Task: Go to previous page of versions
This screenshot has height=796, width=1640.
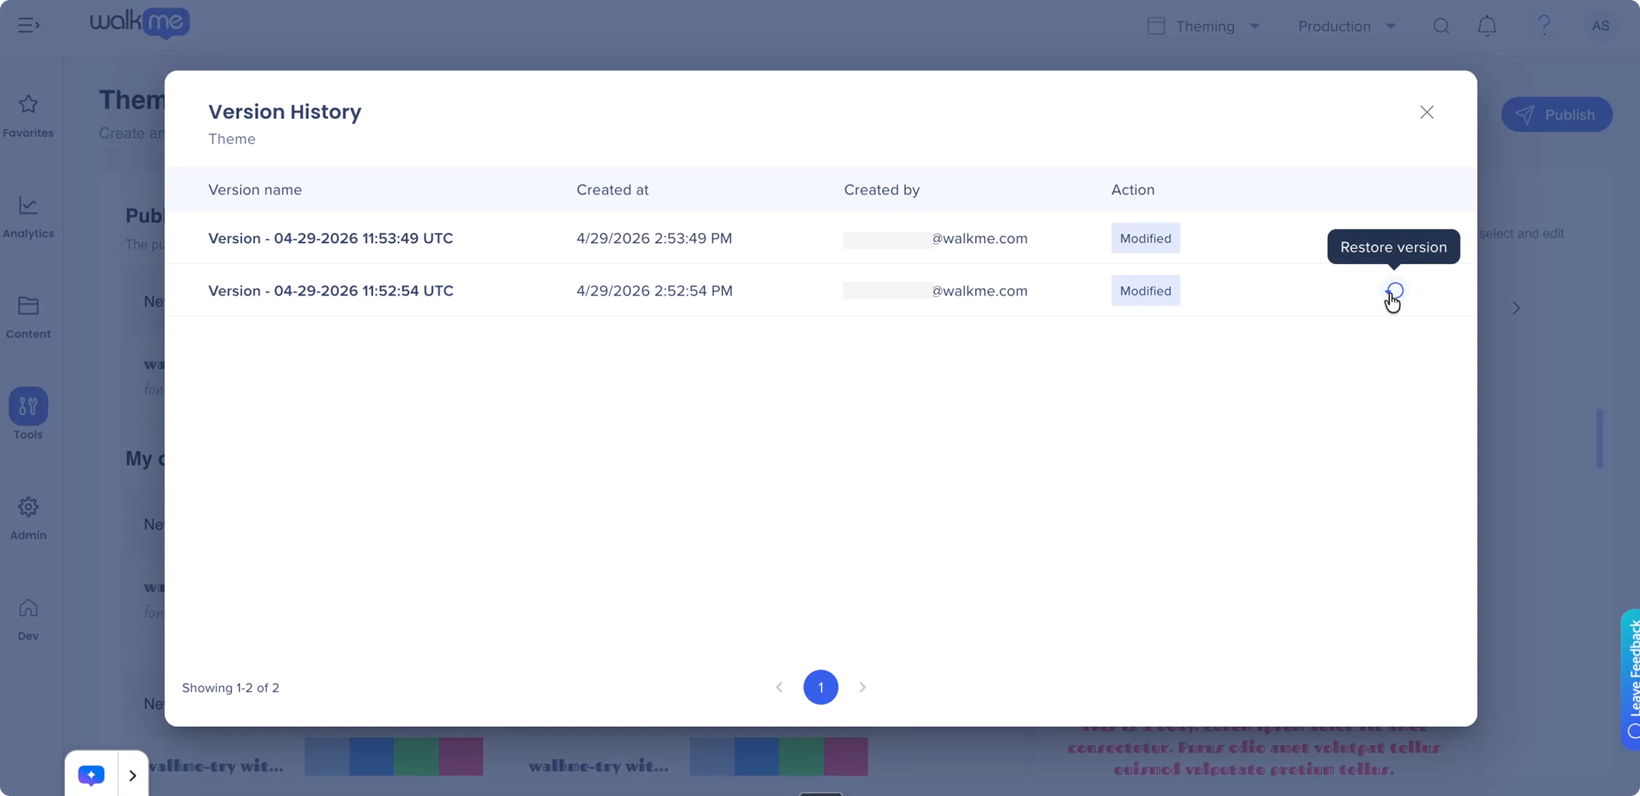Action: (x=779, y=687)
